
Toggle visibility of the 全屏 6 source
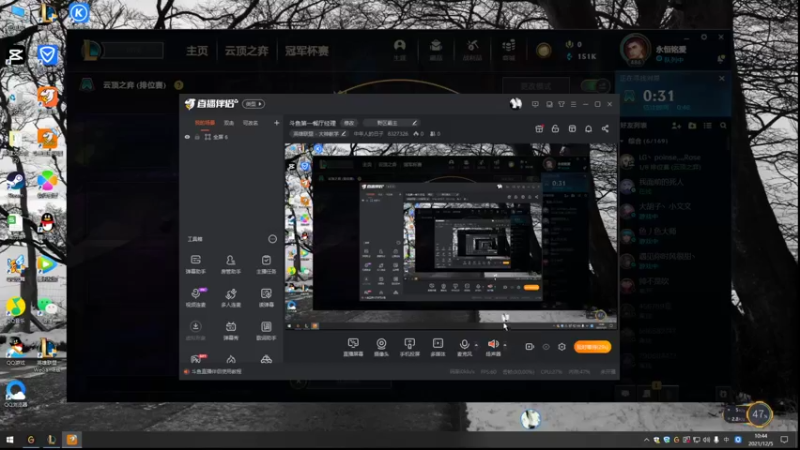pyautogui.click(x=187, y=137)
